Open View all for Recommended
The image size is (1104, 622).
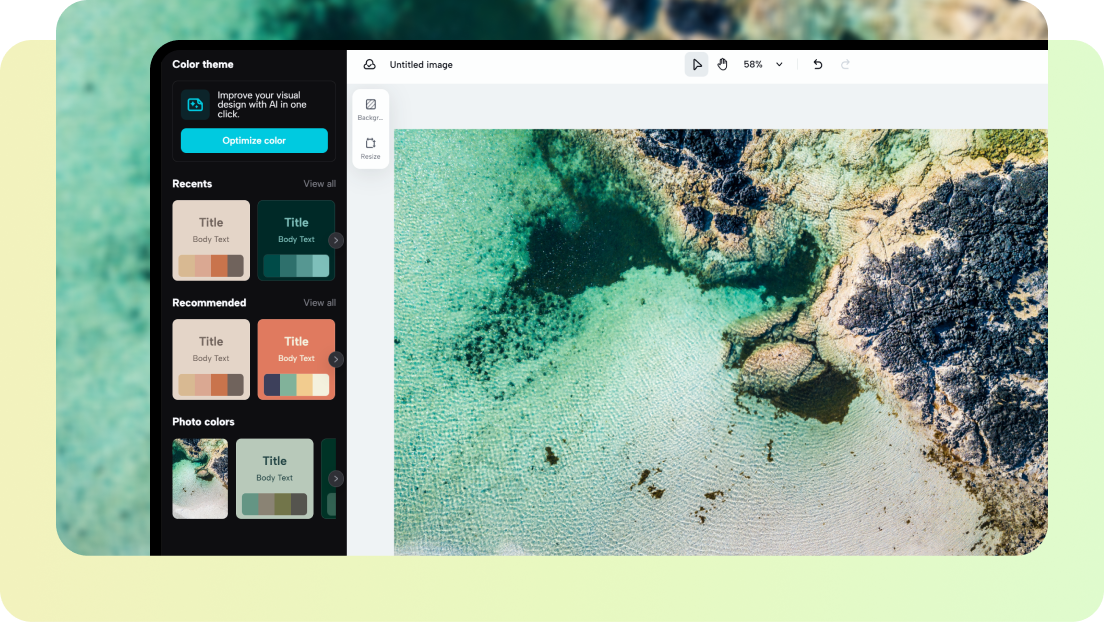(x=320, y=302)
